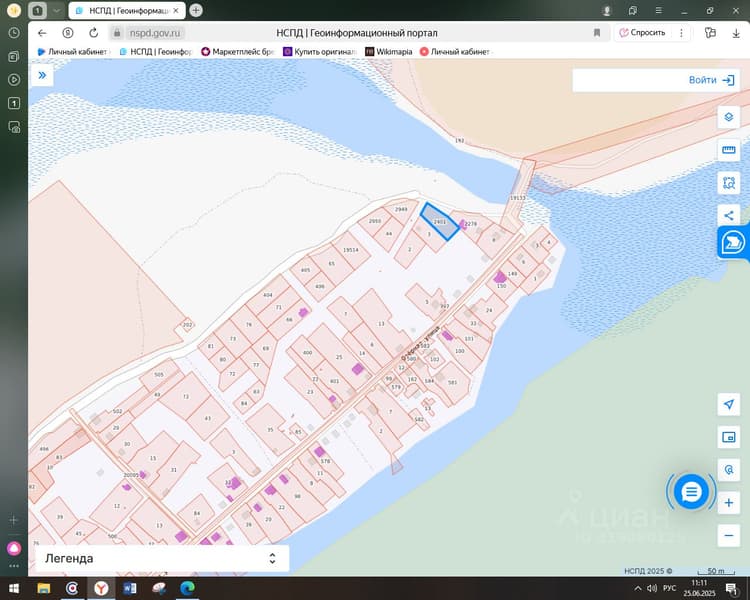Open the chat assistant bubble
Screen dimensions: 750x600
coord(691,491)
